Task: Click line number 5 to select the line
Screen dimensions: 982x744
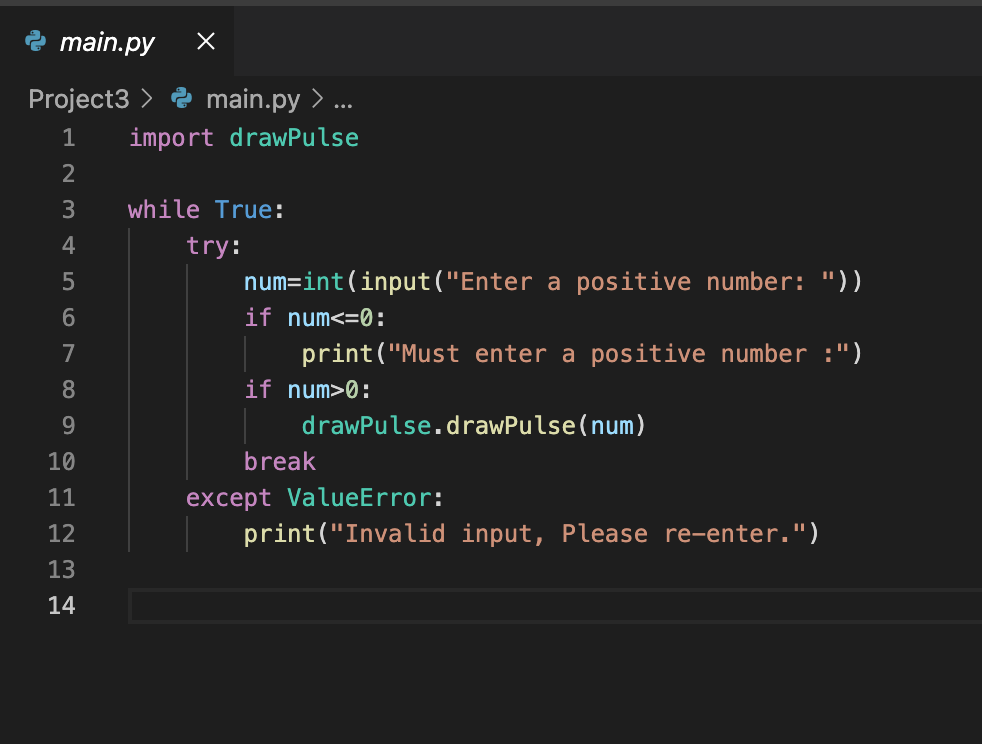Action: tap(68, 281)
